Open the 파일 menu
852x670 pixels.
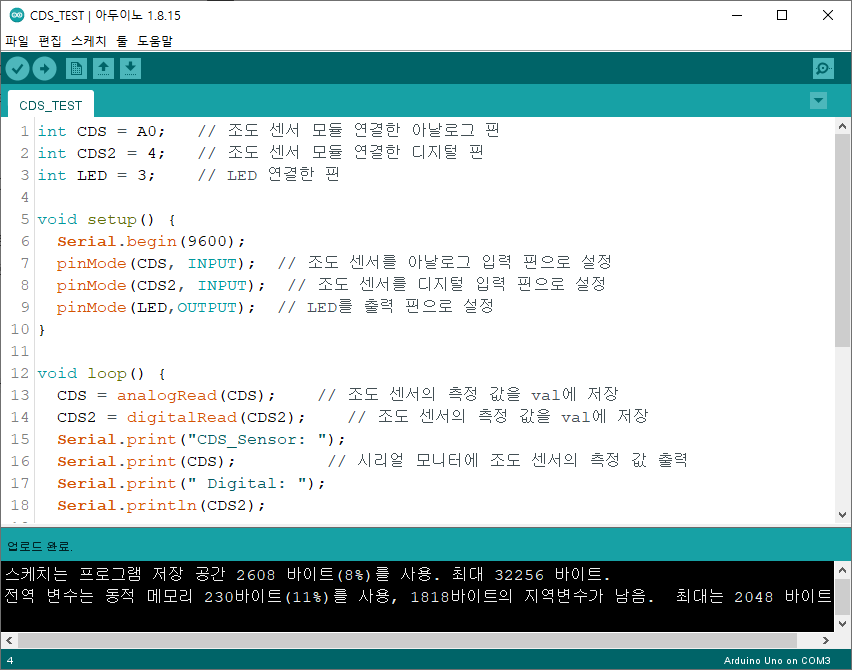click(17, 41)
